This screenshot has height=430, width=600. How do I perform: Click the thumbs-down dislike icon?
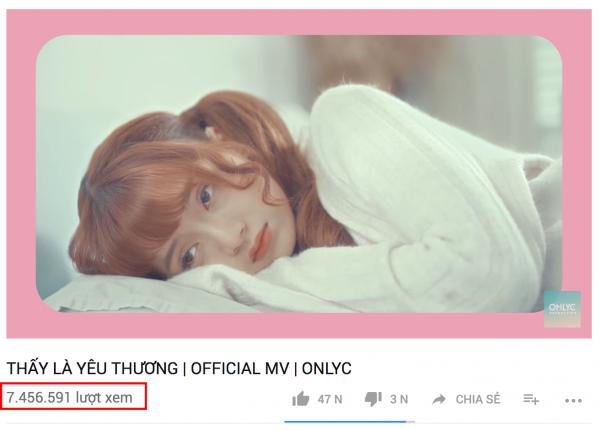click(x=373, y=399)
